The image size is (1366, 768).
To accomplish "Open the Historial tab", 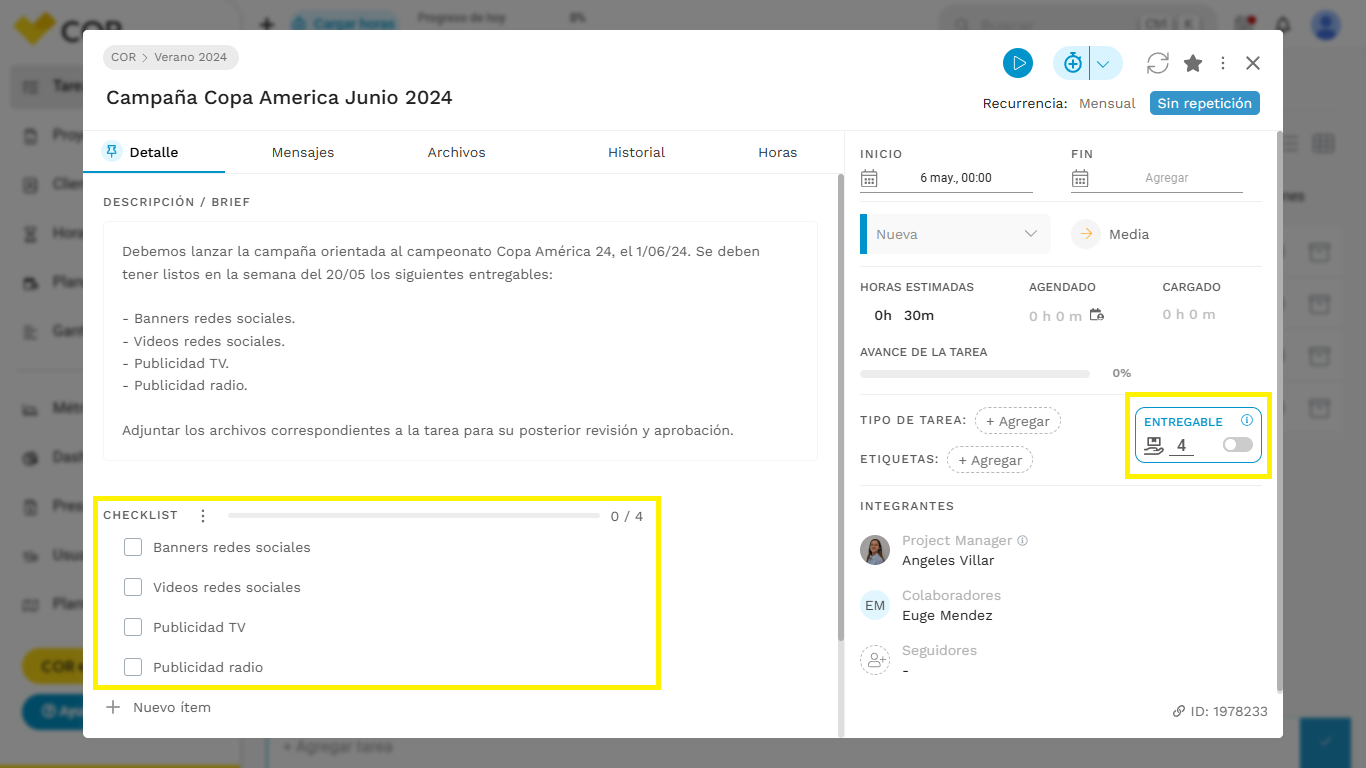I will coord(636,152).
